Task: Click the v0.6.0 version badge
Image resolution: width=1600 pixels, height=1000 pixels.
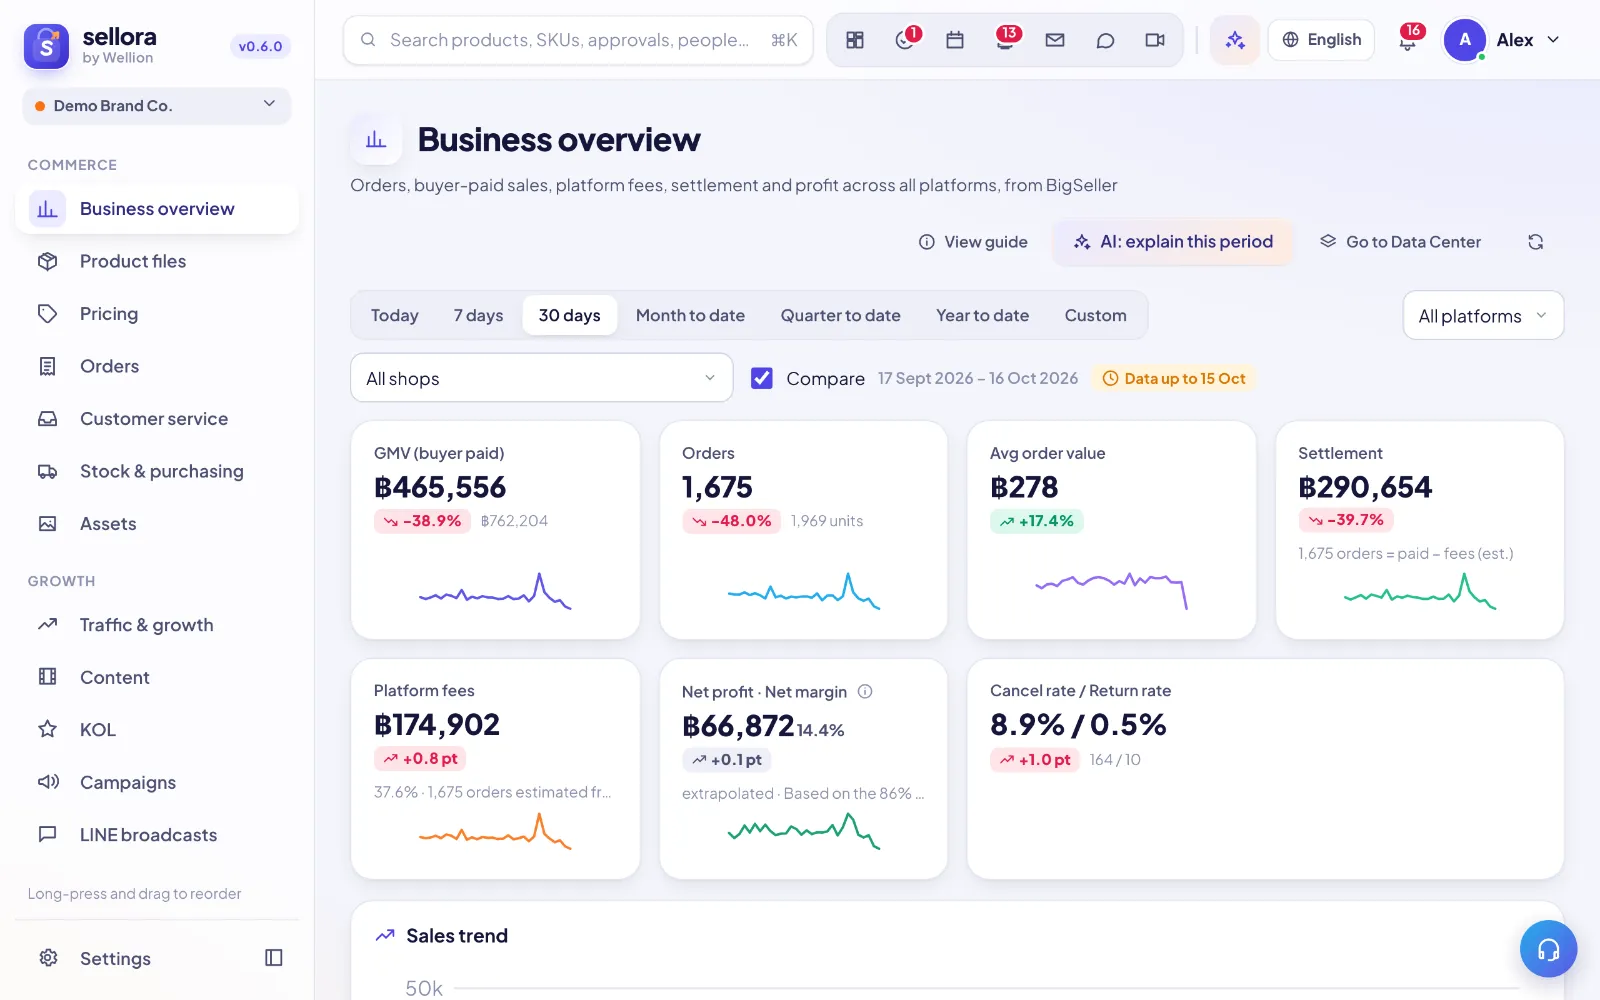Action: tap(260, 46)
